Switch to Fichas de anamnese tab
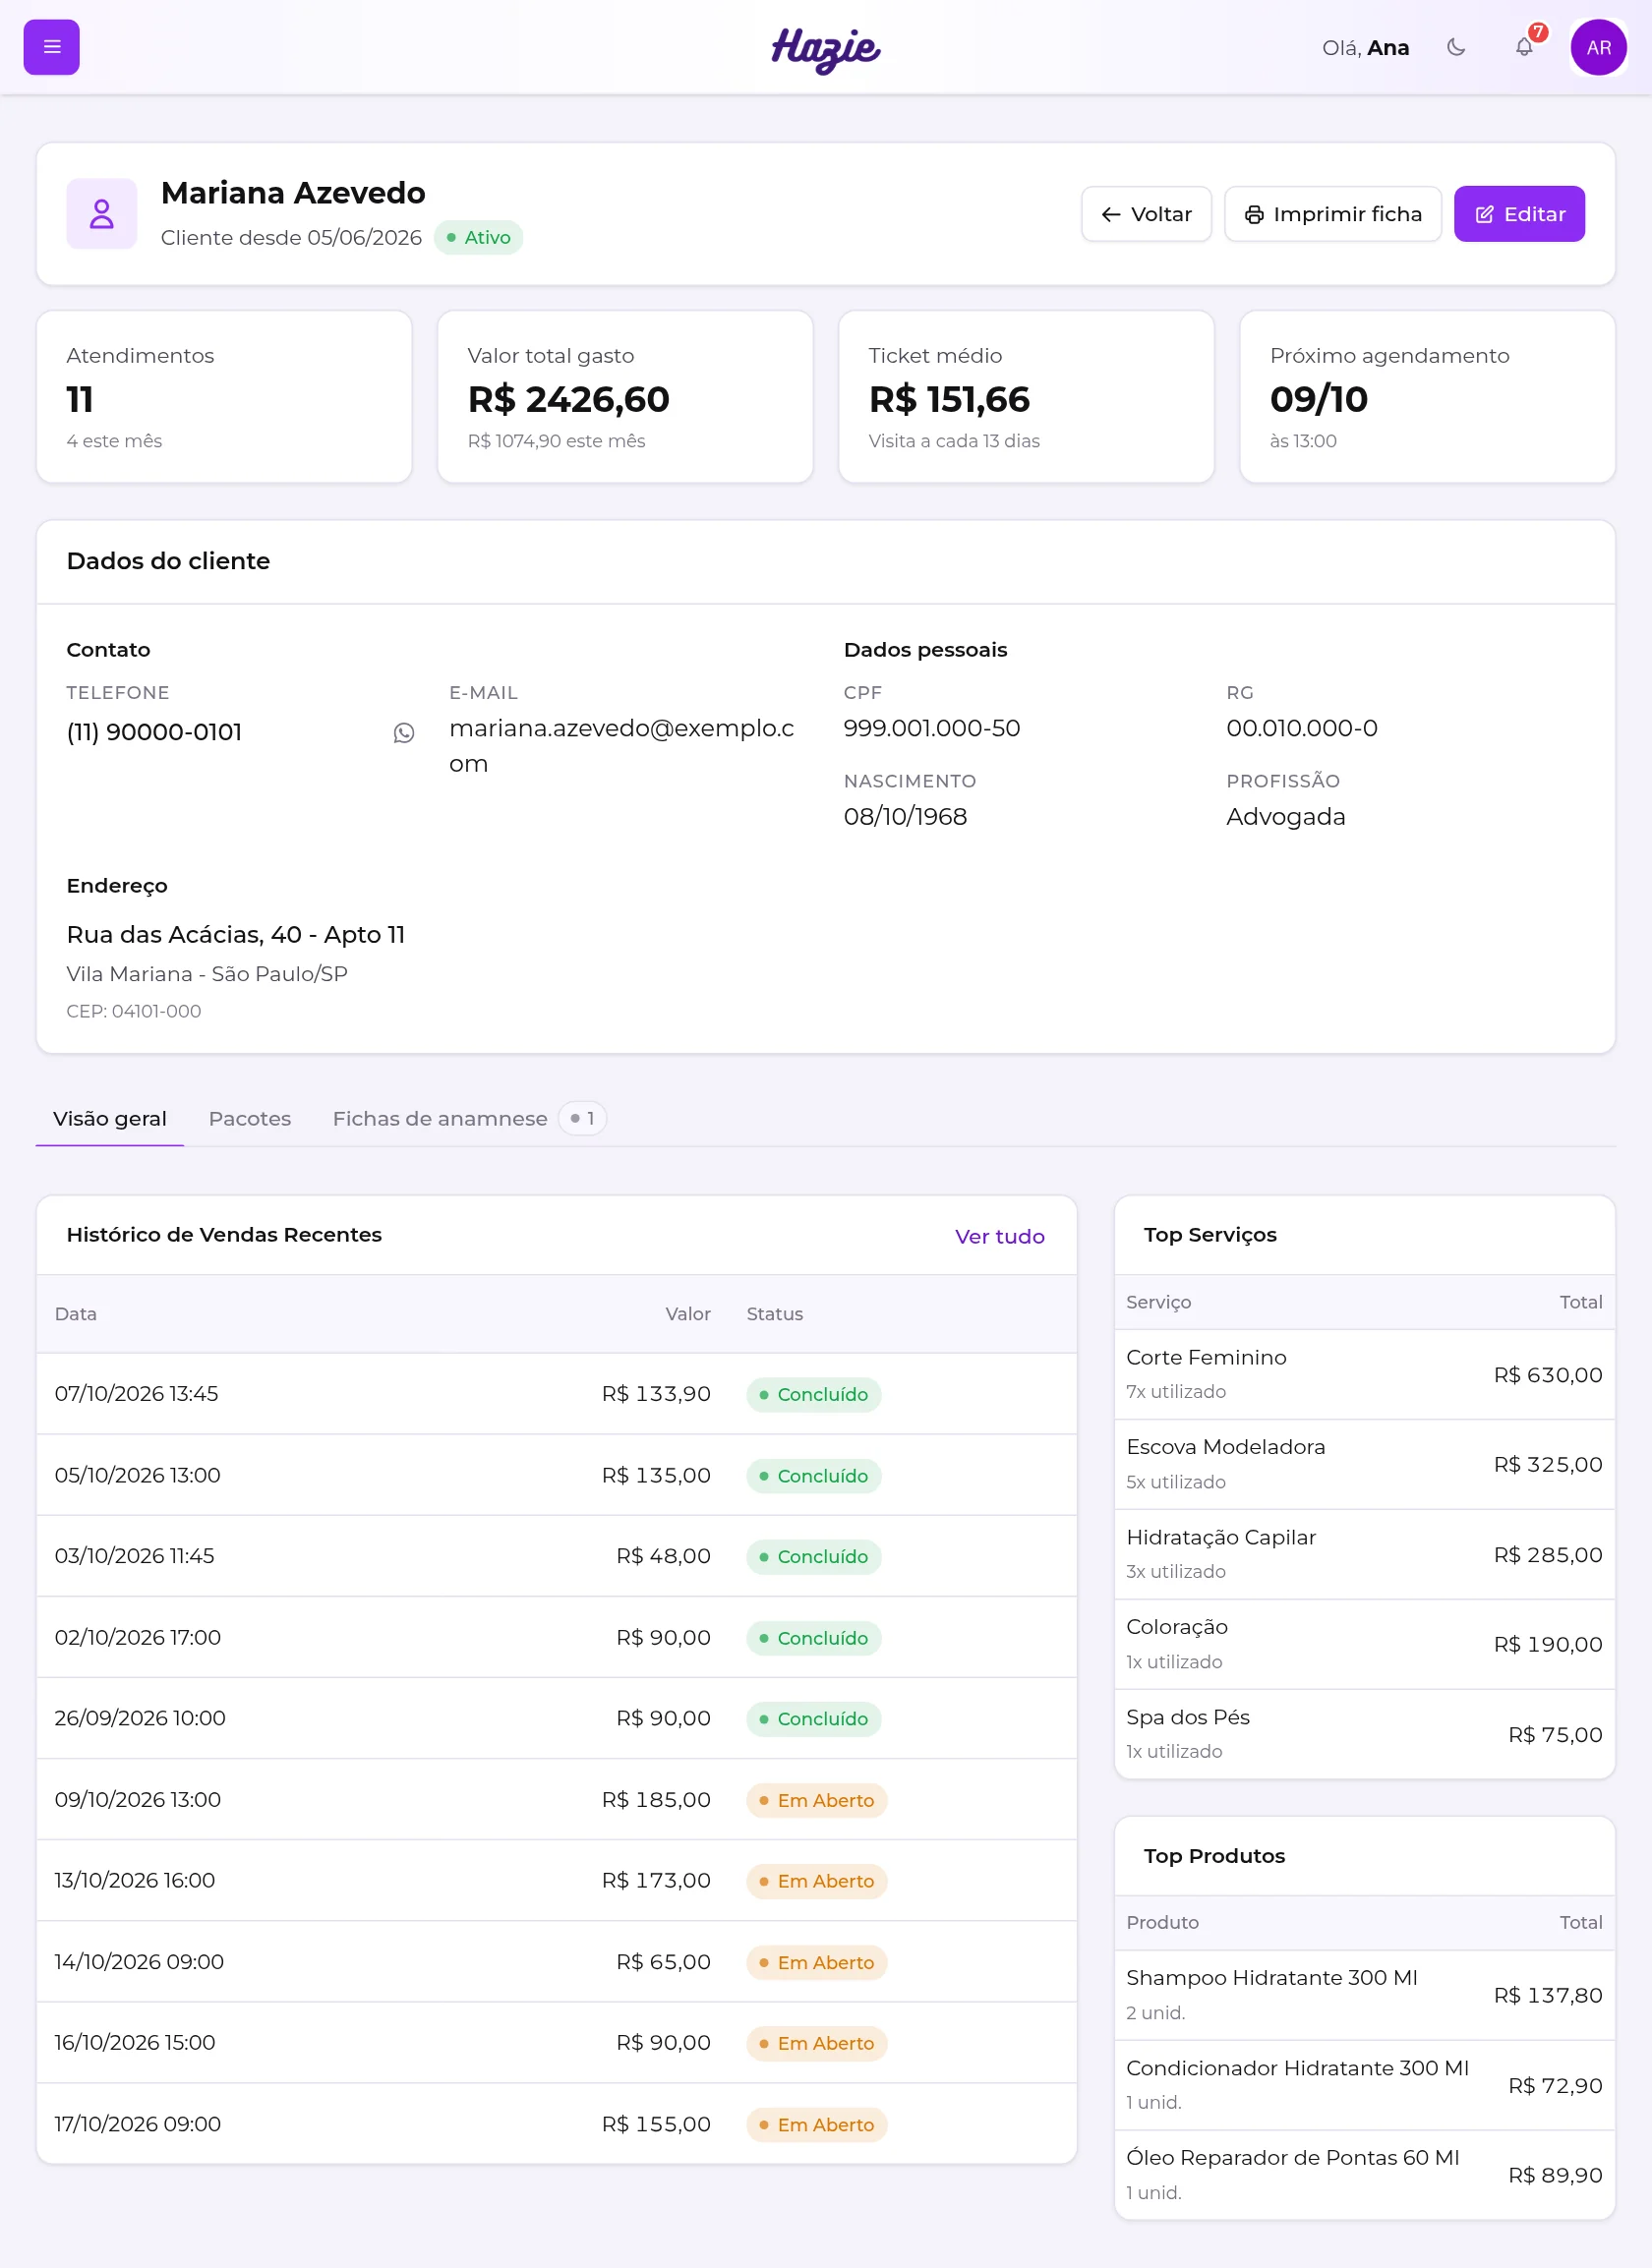 click(x=469, y=1119)
